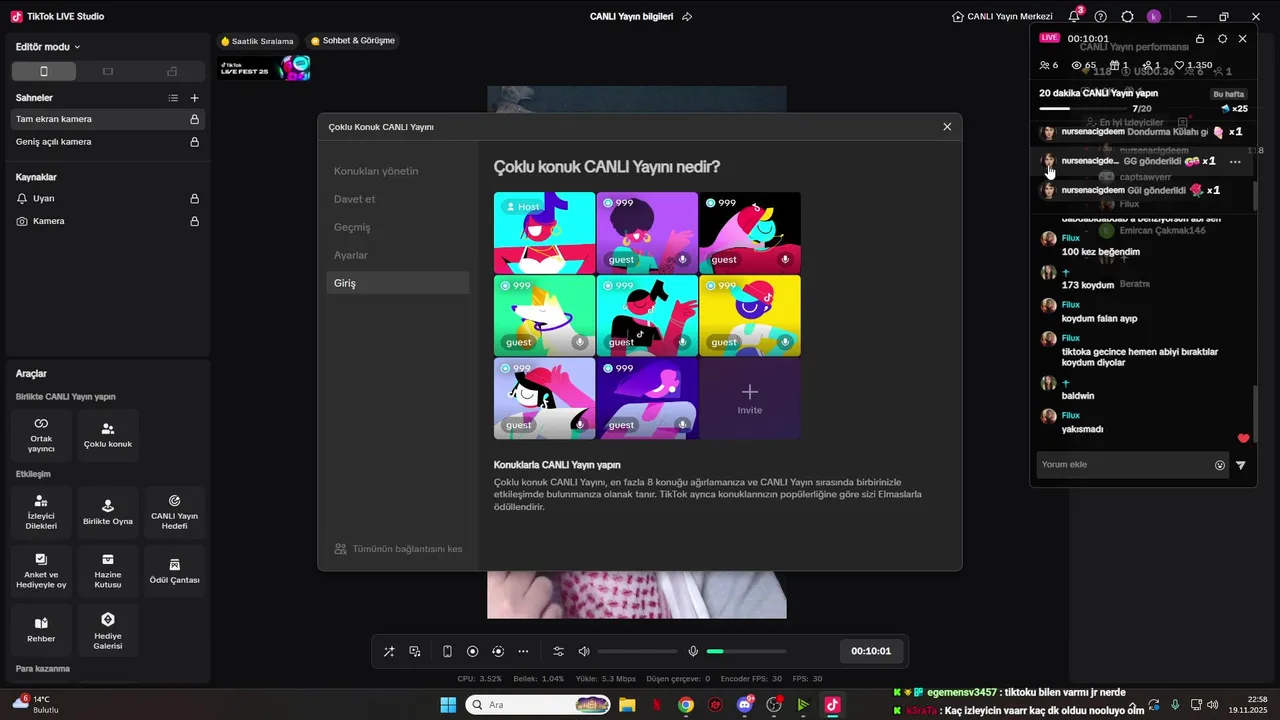Click the Invite plus tile
The width and height of the screenshot is (1280, 720).
tap(750, 399)
